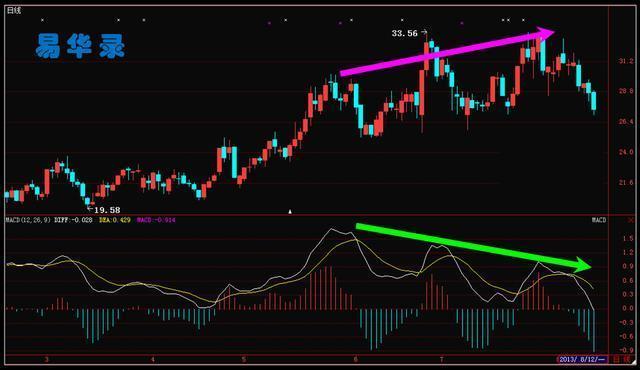The width and height of the screenshot is (640, 370).
Task: Select month 6 on the time axis
Action: pyautogui.click(x=356, y=359)
